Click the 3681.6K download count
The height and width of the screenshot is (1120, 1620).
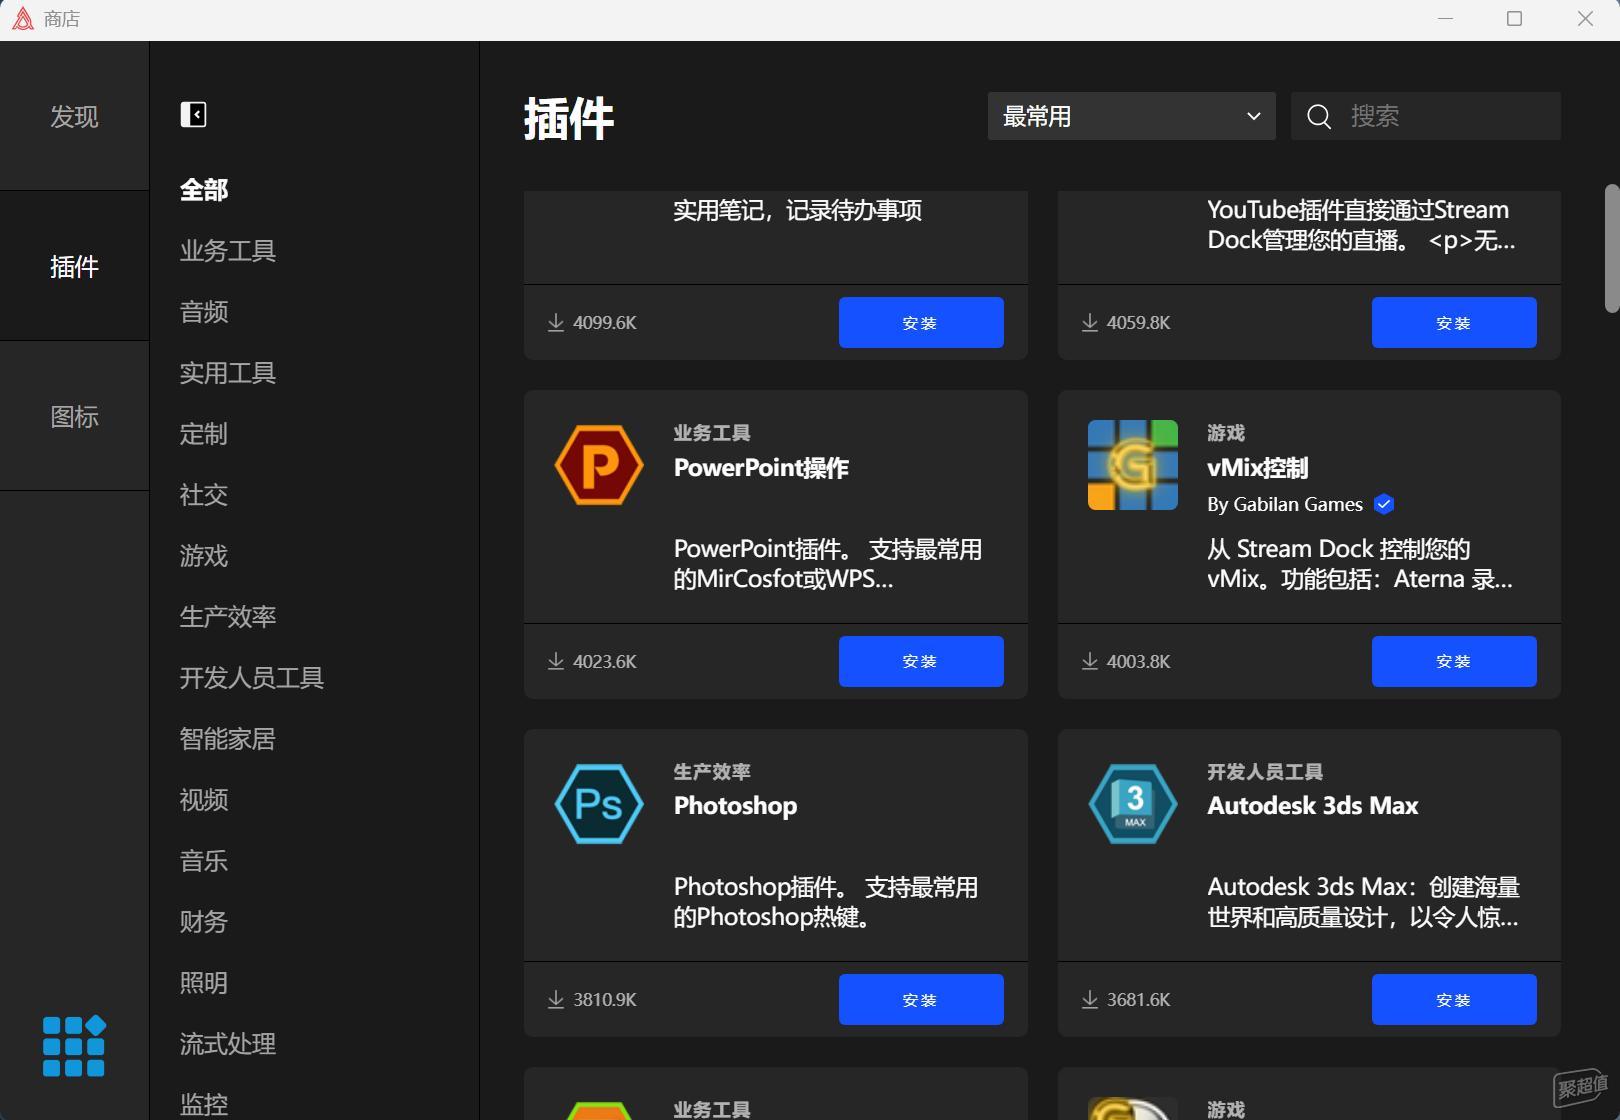[1139, 999]
